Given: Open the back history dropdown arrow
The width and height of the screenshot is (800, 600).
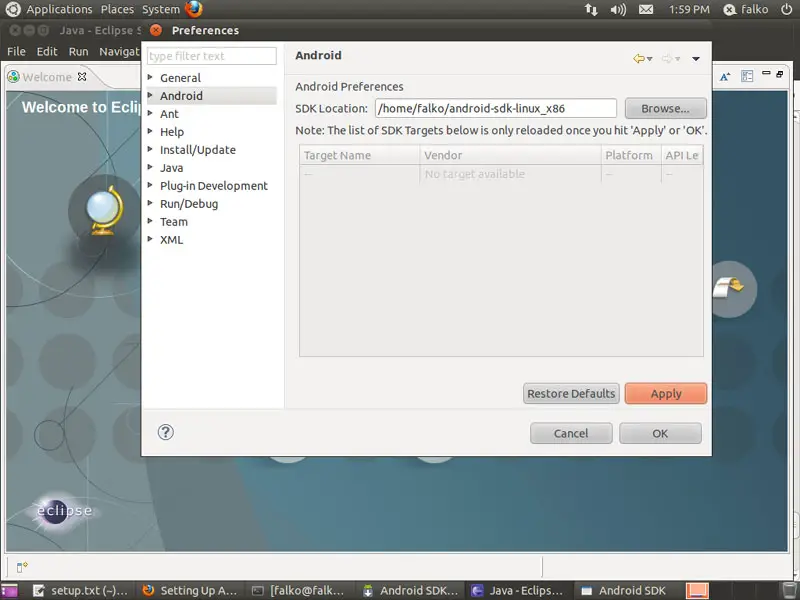Looking at the screenshot, I should pos(649,59).
